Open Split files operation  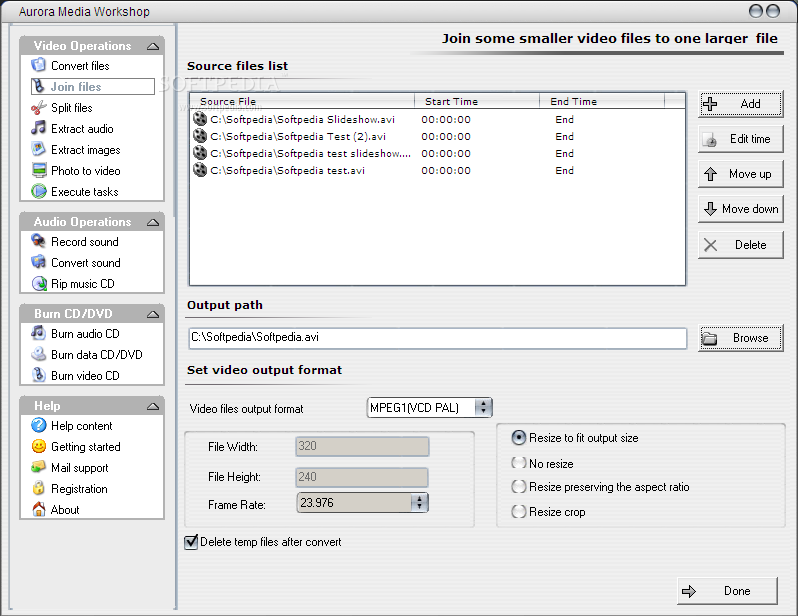72,107
